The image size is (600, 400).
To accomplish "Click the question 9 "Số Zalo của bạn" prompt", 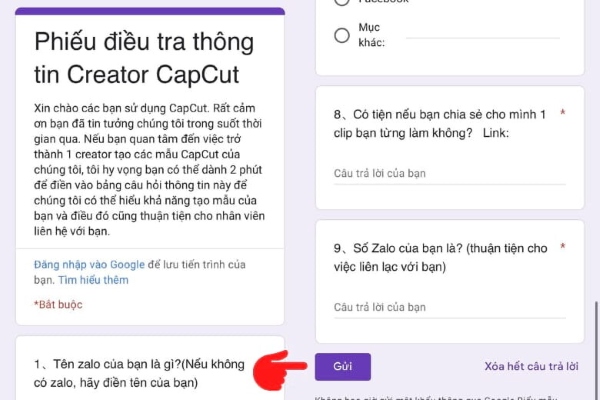I will click(x=440, y=257).
